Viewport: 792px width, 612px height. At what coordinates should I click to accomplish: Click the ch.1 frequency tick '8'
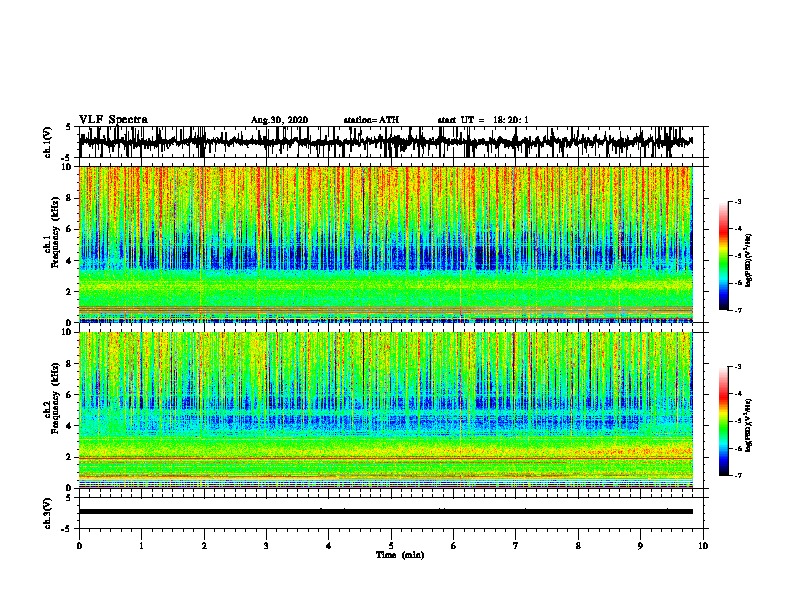click(71, 198)
